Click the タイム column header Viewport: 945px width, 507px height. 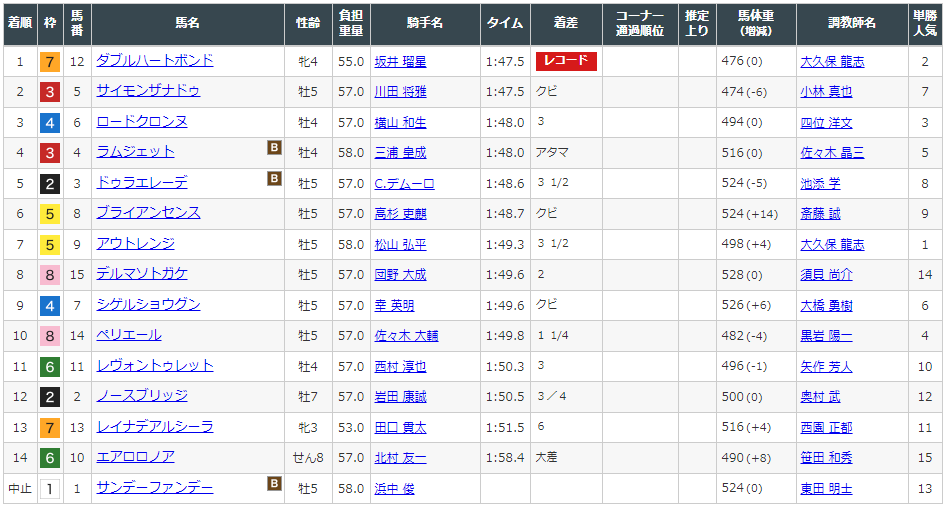point(505,22)
